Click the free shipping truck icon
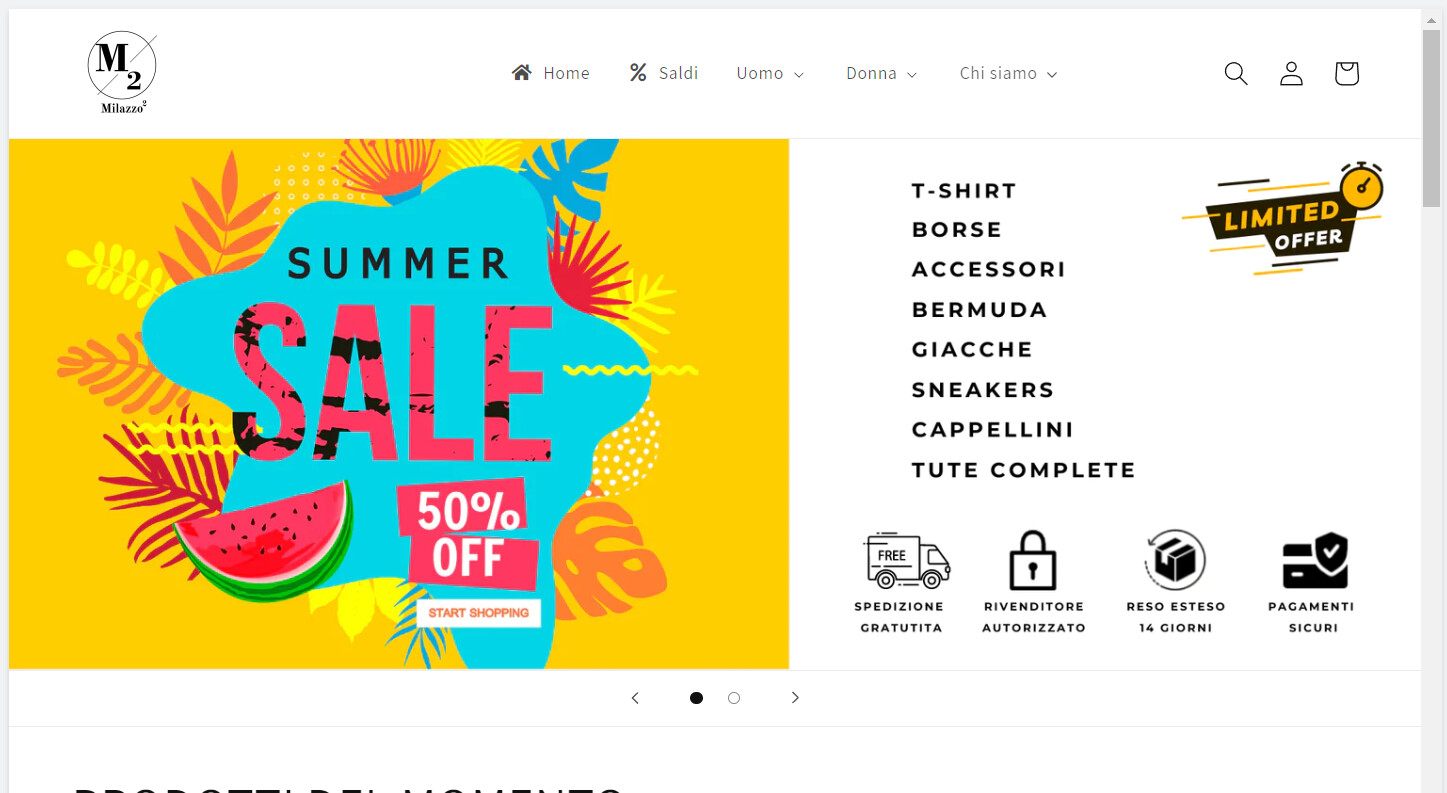Image resolution: width=1447 pixels, height=793 pixels. tap(906, 560)
